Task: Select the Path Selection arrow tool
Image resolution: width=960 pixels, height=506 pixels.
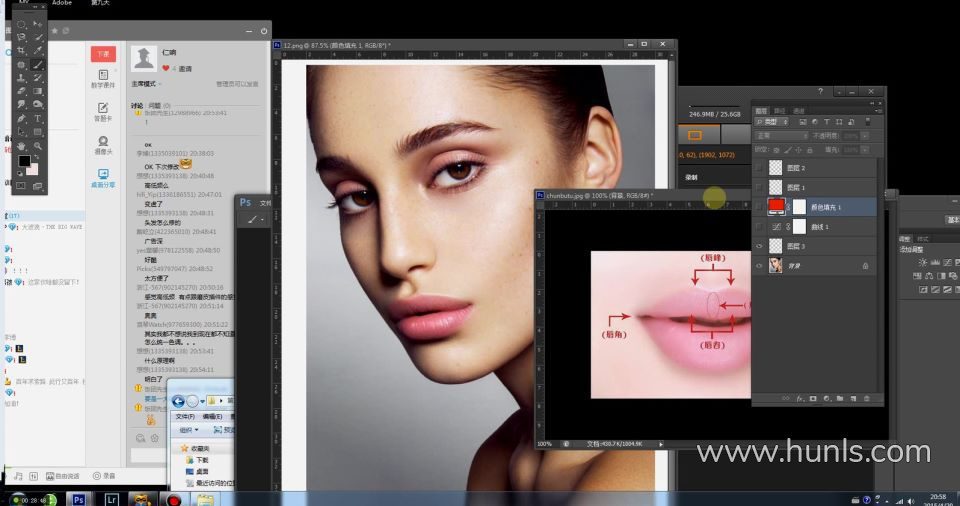Action: (21, 132)
